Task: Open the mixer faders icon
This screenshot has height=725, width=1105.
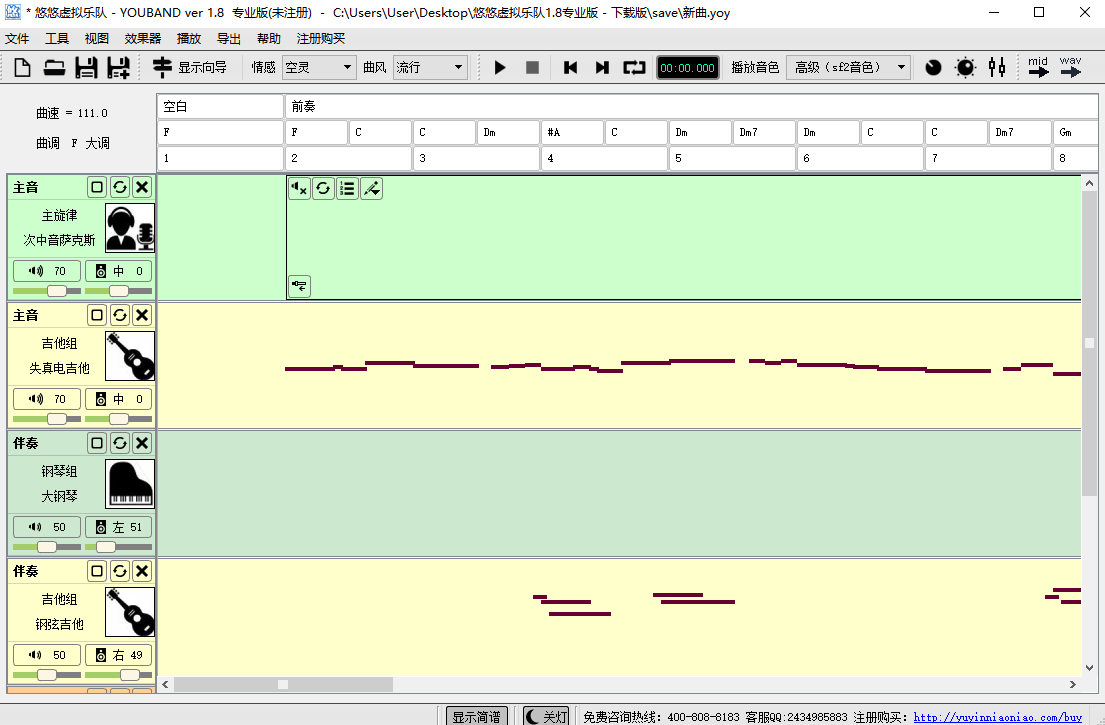Action: (x=997, y=68)
